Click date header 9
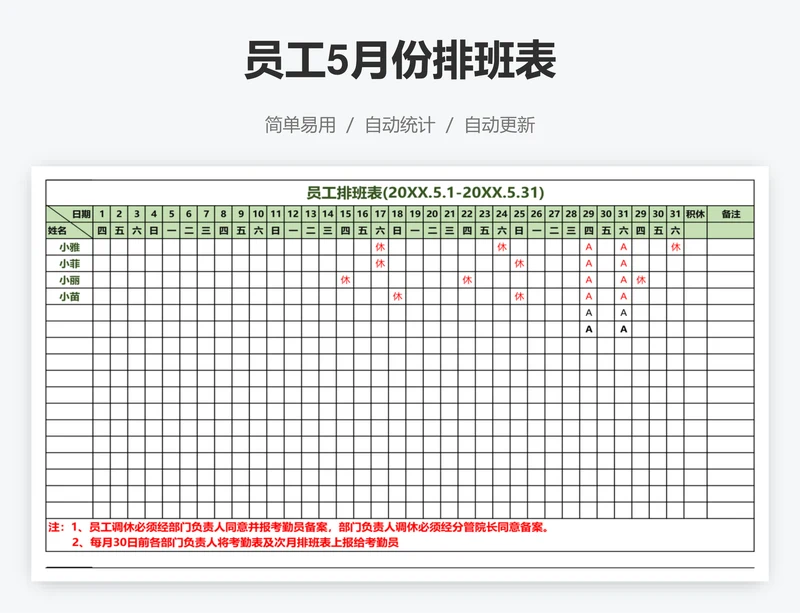Screen dimensions: 800x613 point(241,214)
